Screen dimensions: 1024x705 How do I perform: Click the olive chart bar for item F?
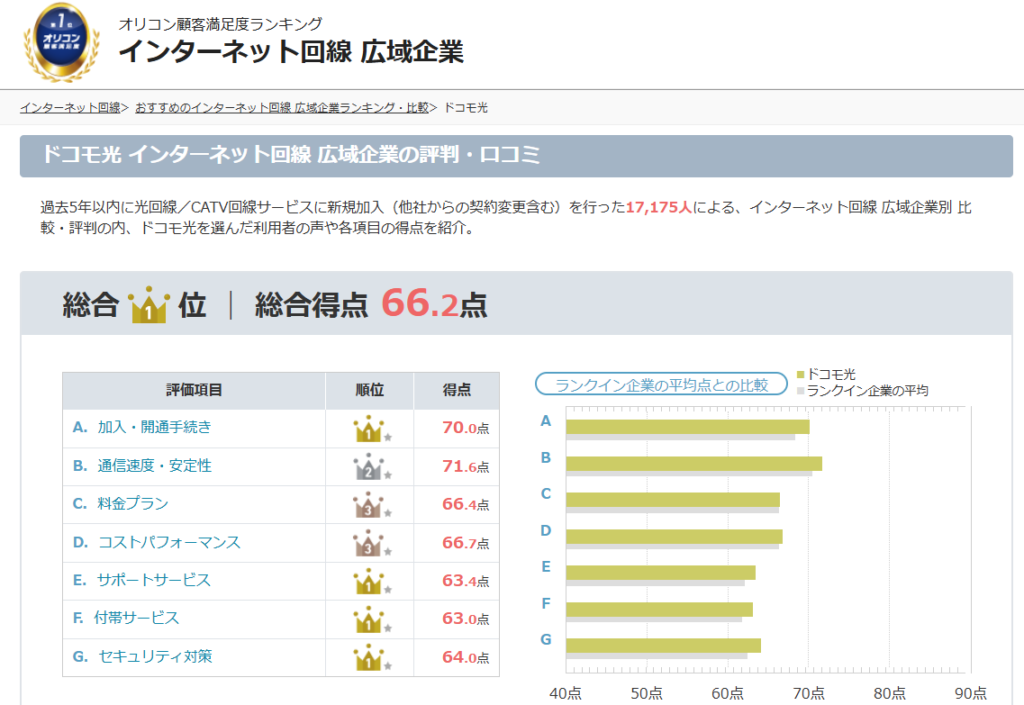[660, 609]
